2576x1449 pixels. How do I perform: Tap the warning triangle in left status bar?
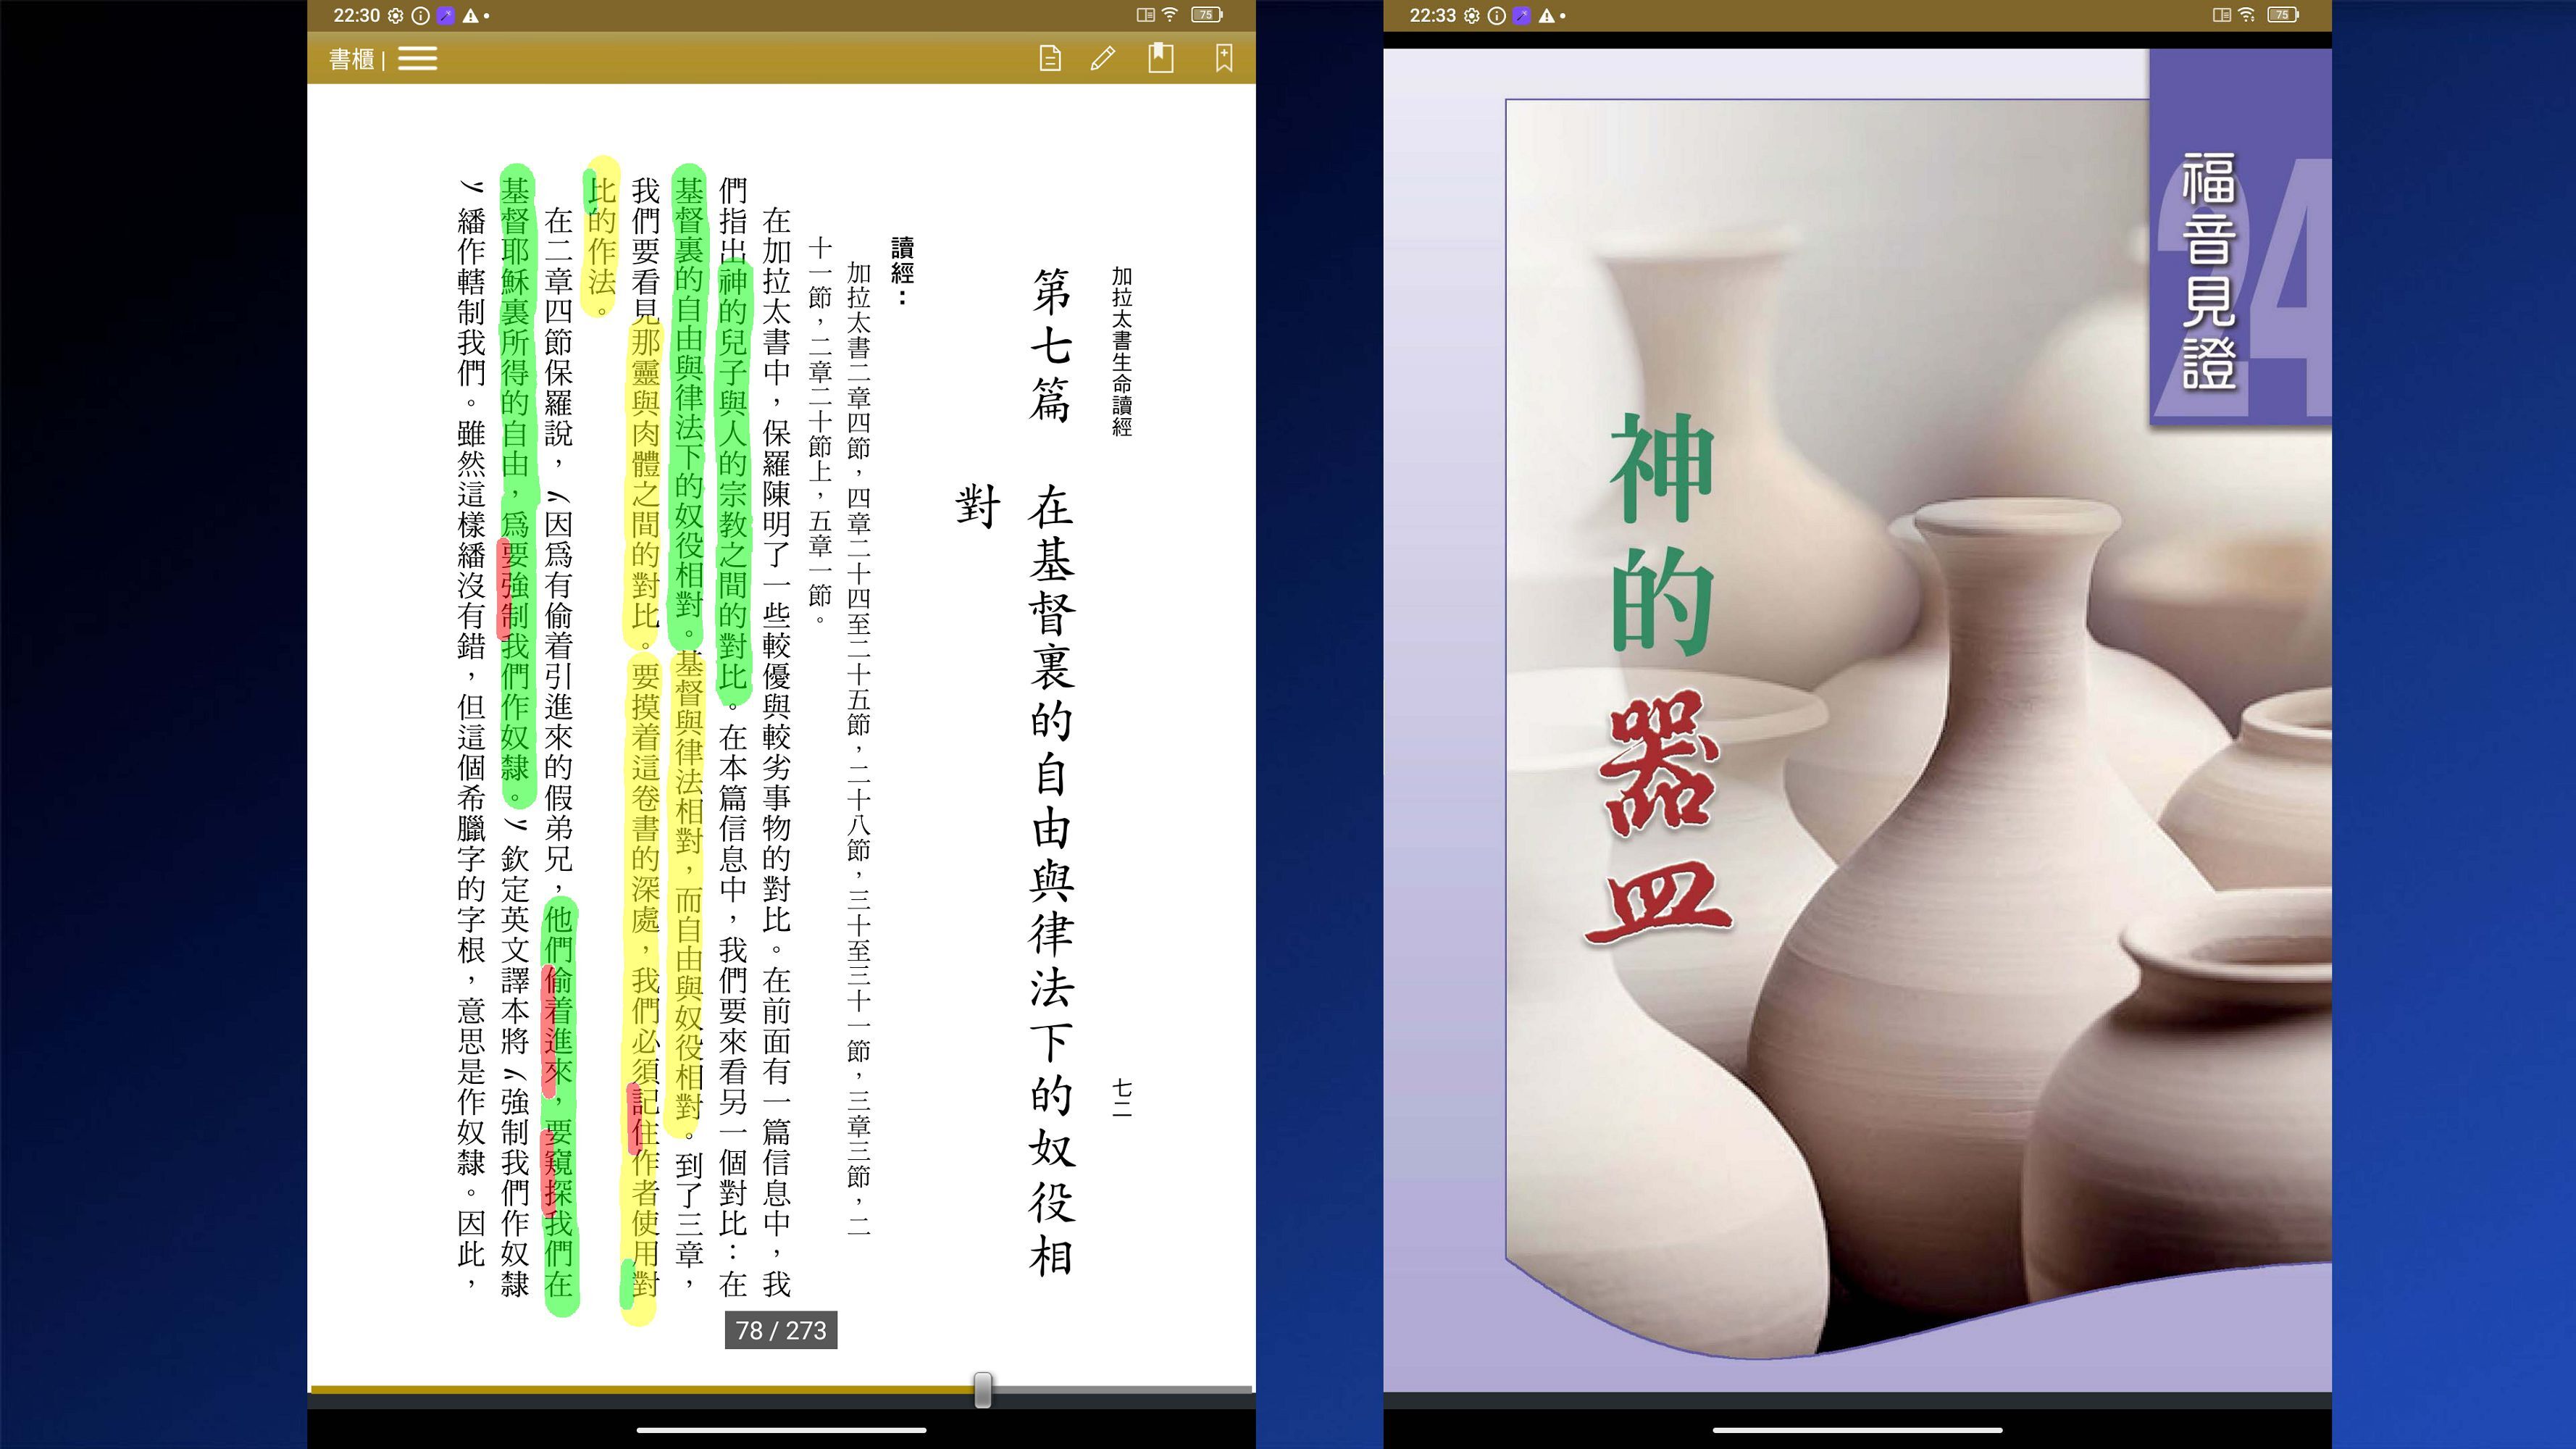(470, 15)
